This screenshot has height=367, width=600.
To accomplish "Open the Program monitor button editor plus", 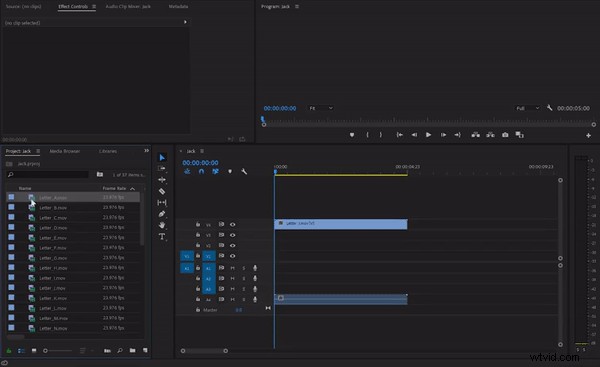I will pos(588,135).
